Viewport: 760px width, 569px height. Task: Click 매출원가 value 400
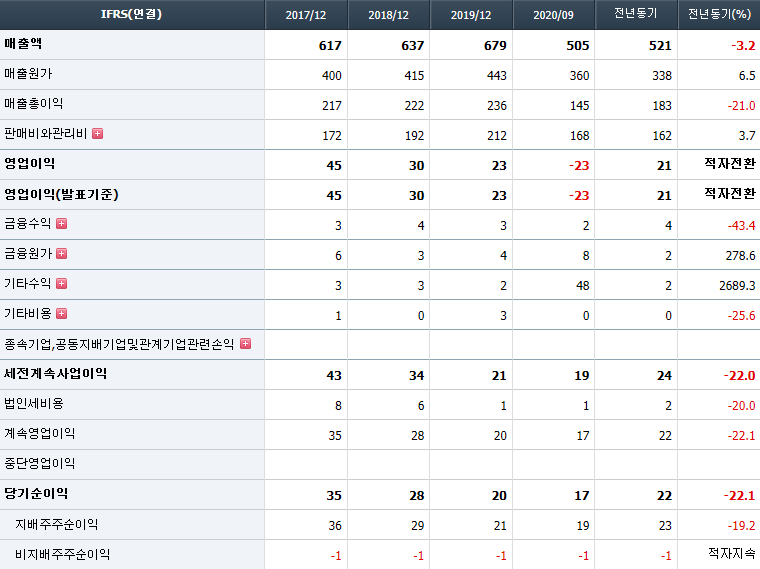pos(332,76)
